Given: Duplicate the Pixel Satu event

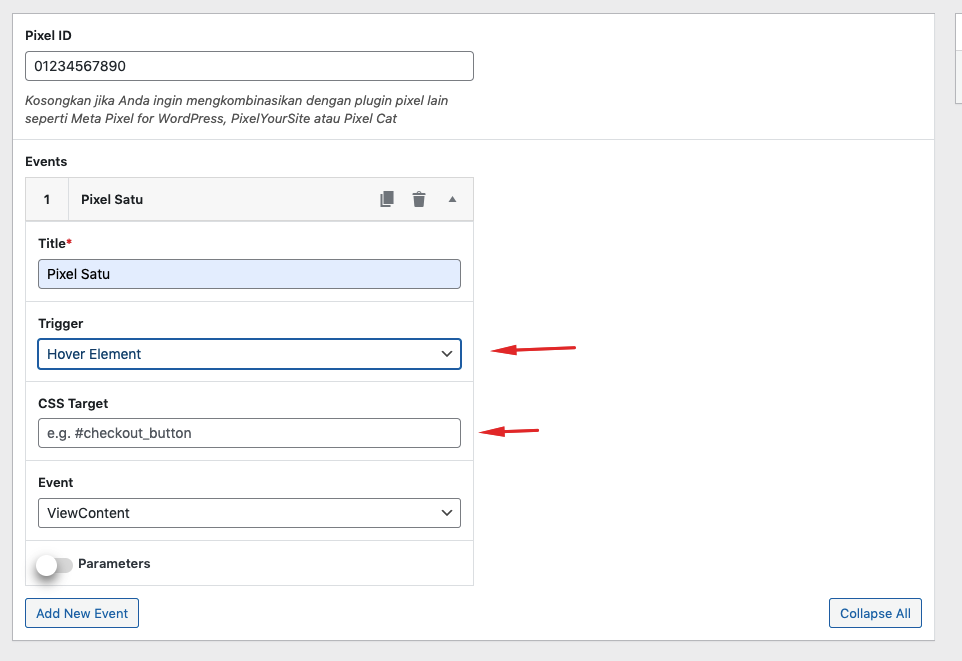Looking at the screenshot, I should pos(387,199).
